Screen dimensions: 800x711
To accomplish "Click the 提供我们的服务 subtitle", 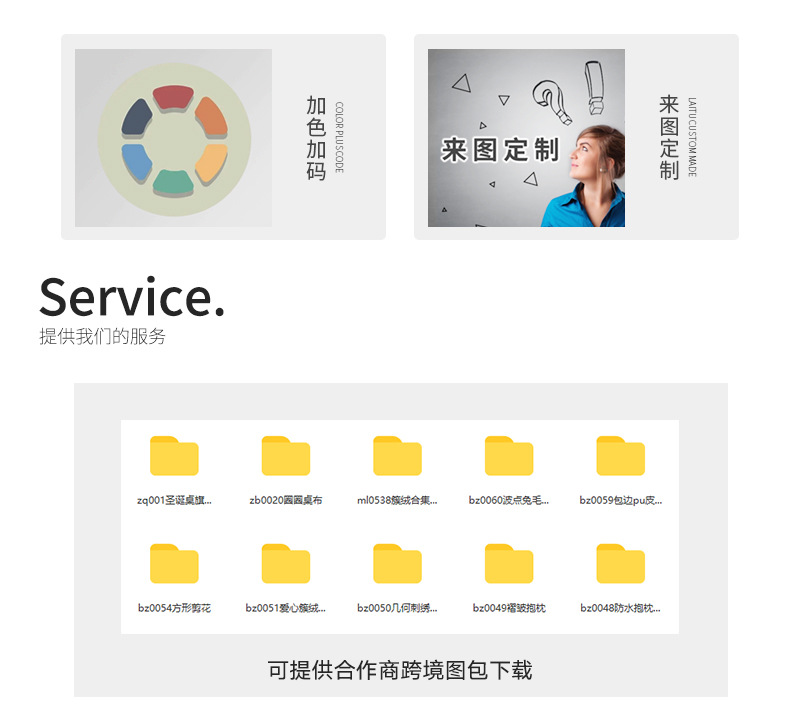I will [x=103, y=337].
